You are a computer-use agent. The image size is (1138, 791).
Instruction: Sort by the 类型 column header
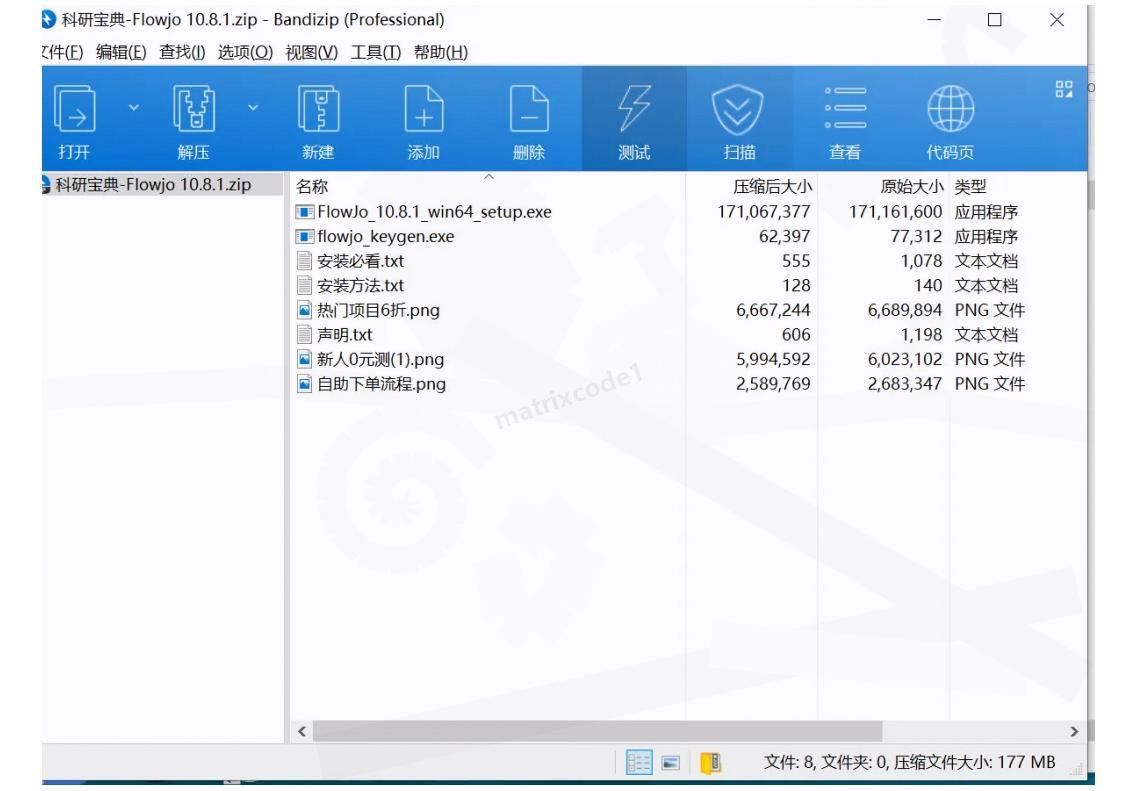(x=970, y=187)
